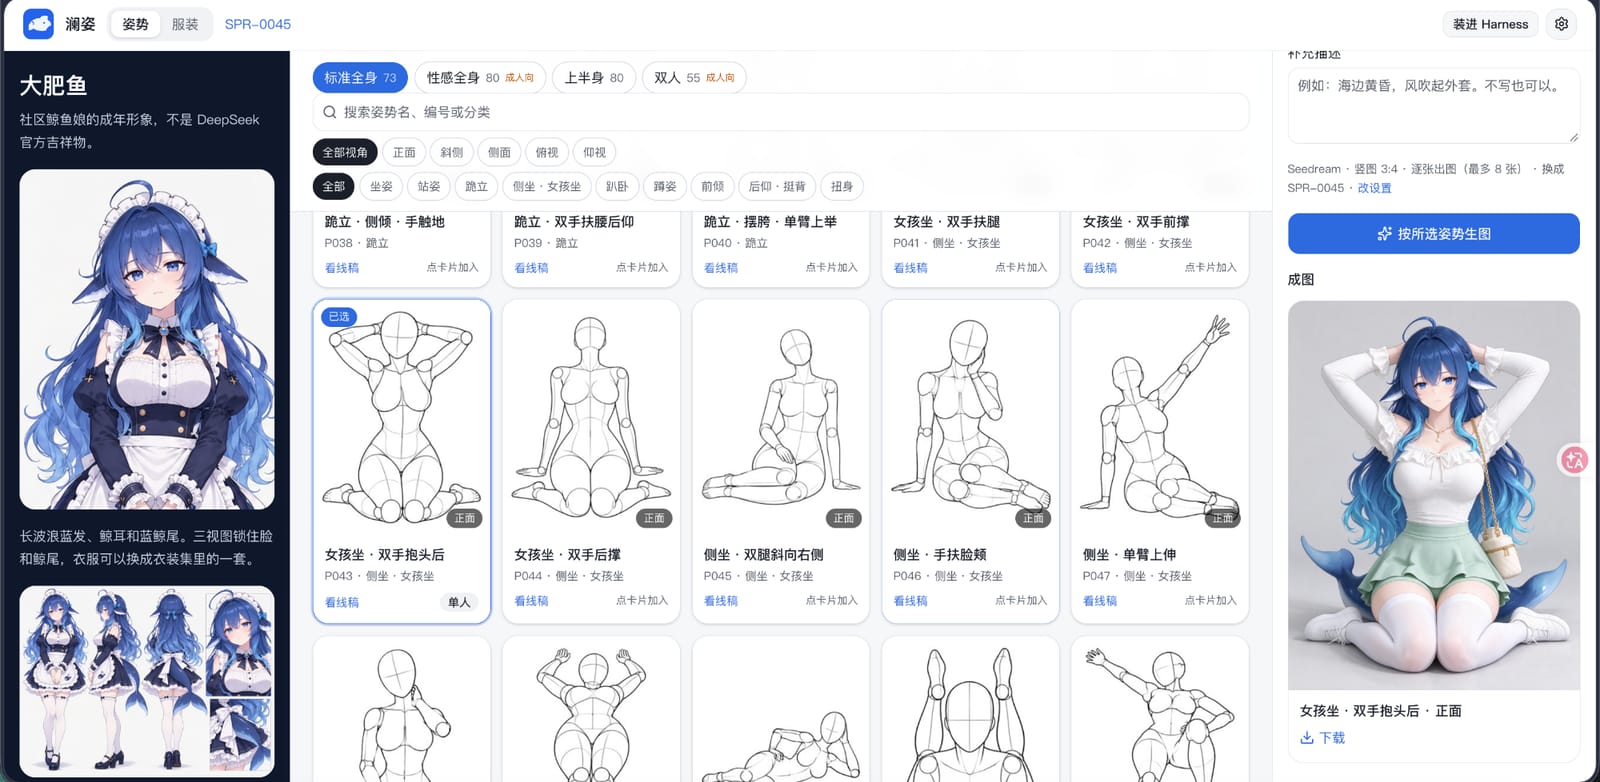Open the SPR-0045 link
This screenshot has height=782, width=1600.
click(258, 24)
